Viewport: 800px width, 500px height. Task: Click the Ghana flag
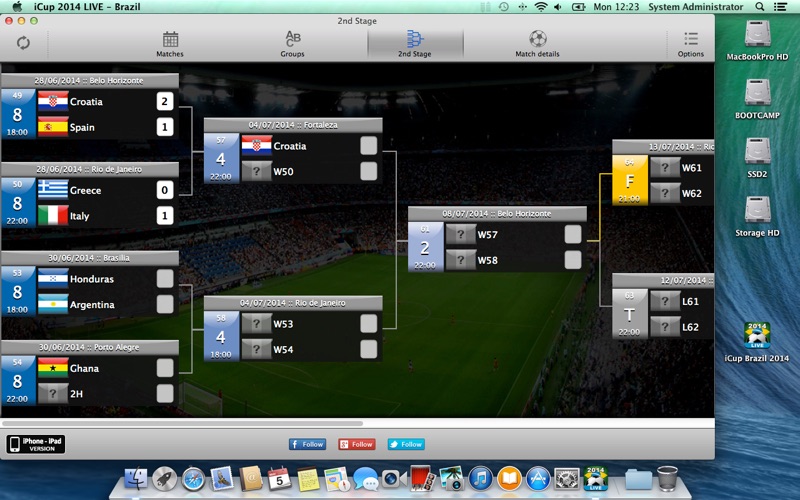(53, 368)
